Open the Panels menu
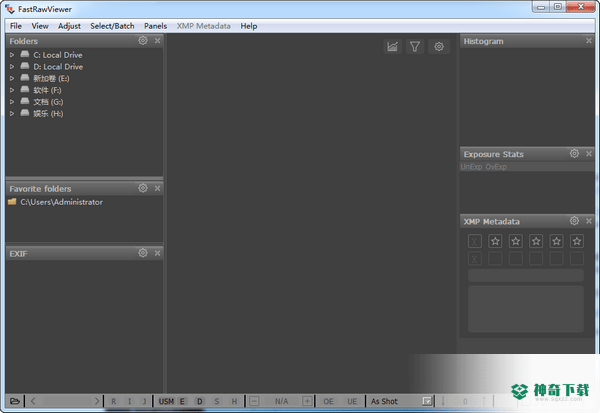The image size is (600, 413). (x=155, y=26)
